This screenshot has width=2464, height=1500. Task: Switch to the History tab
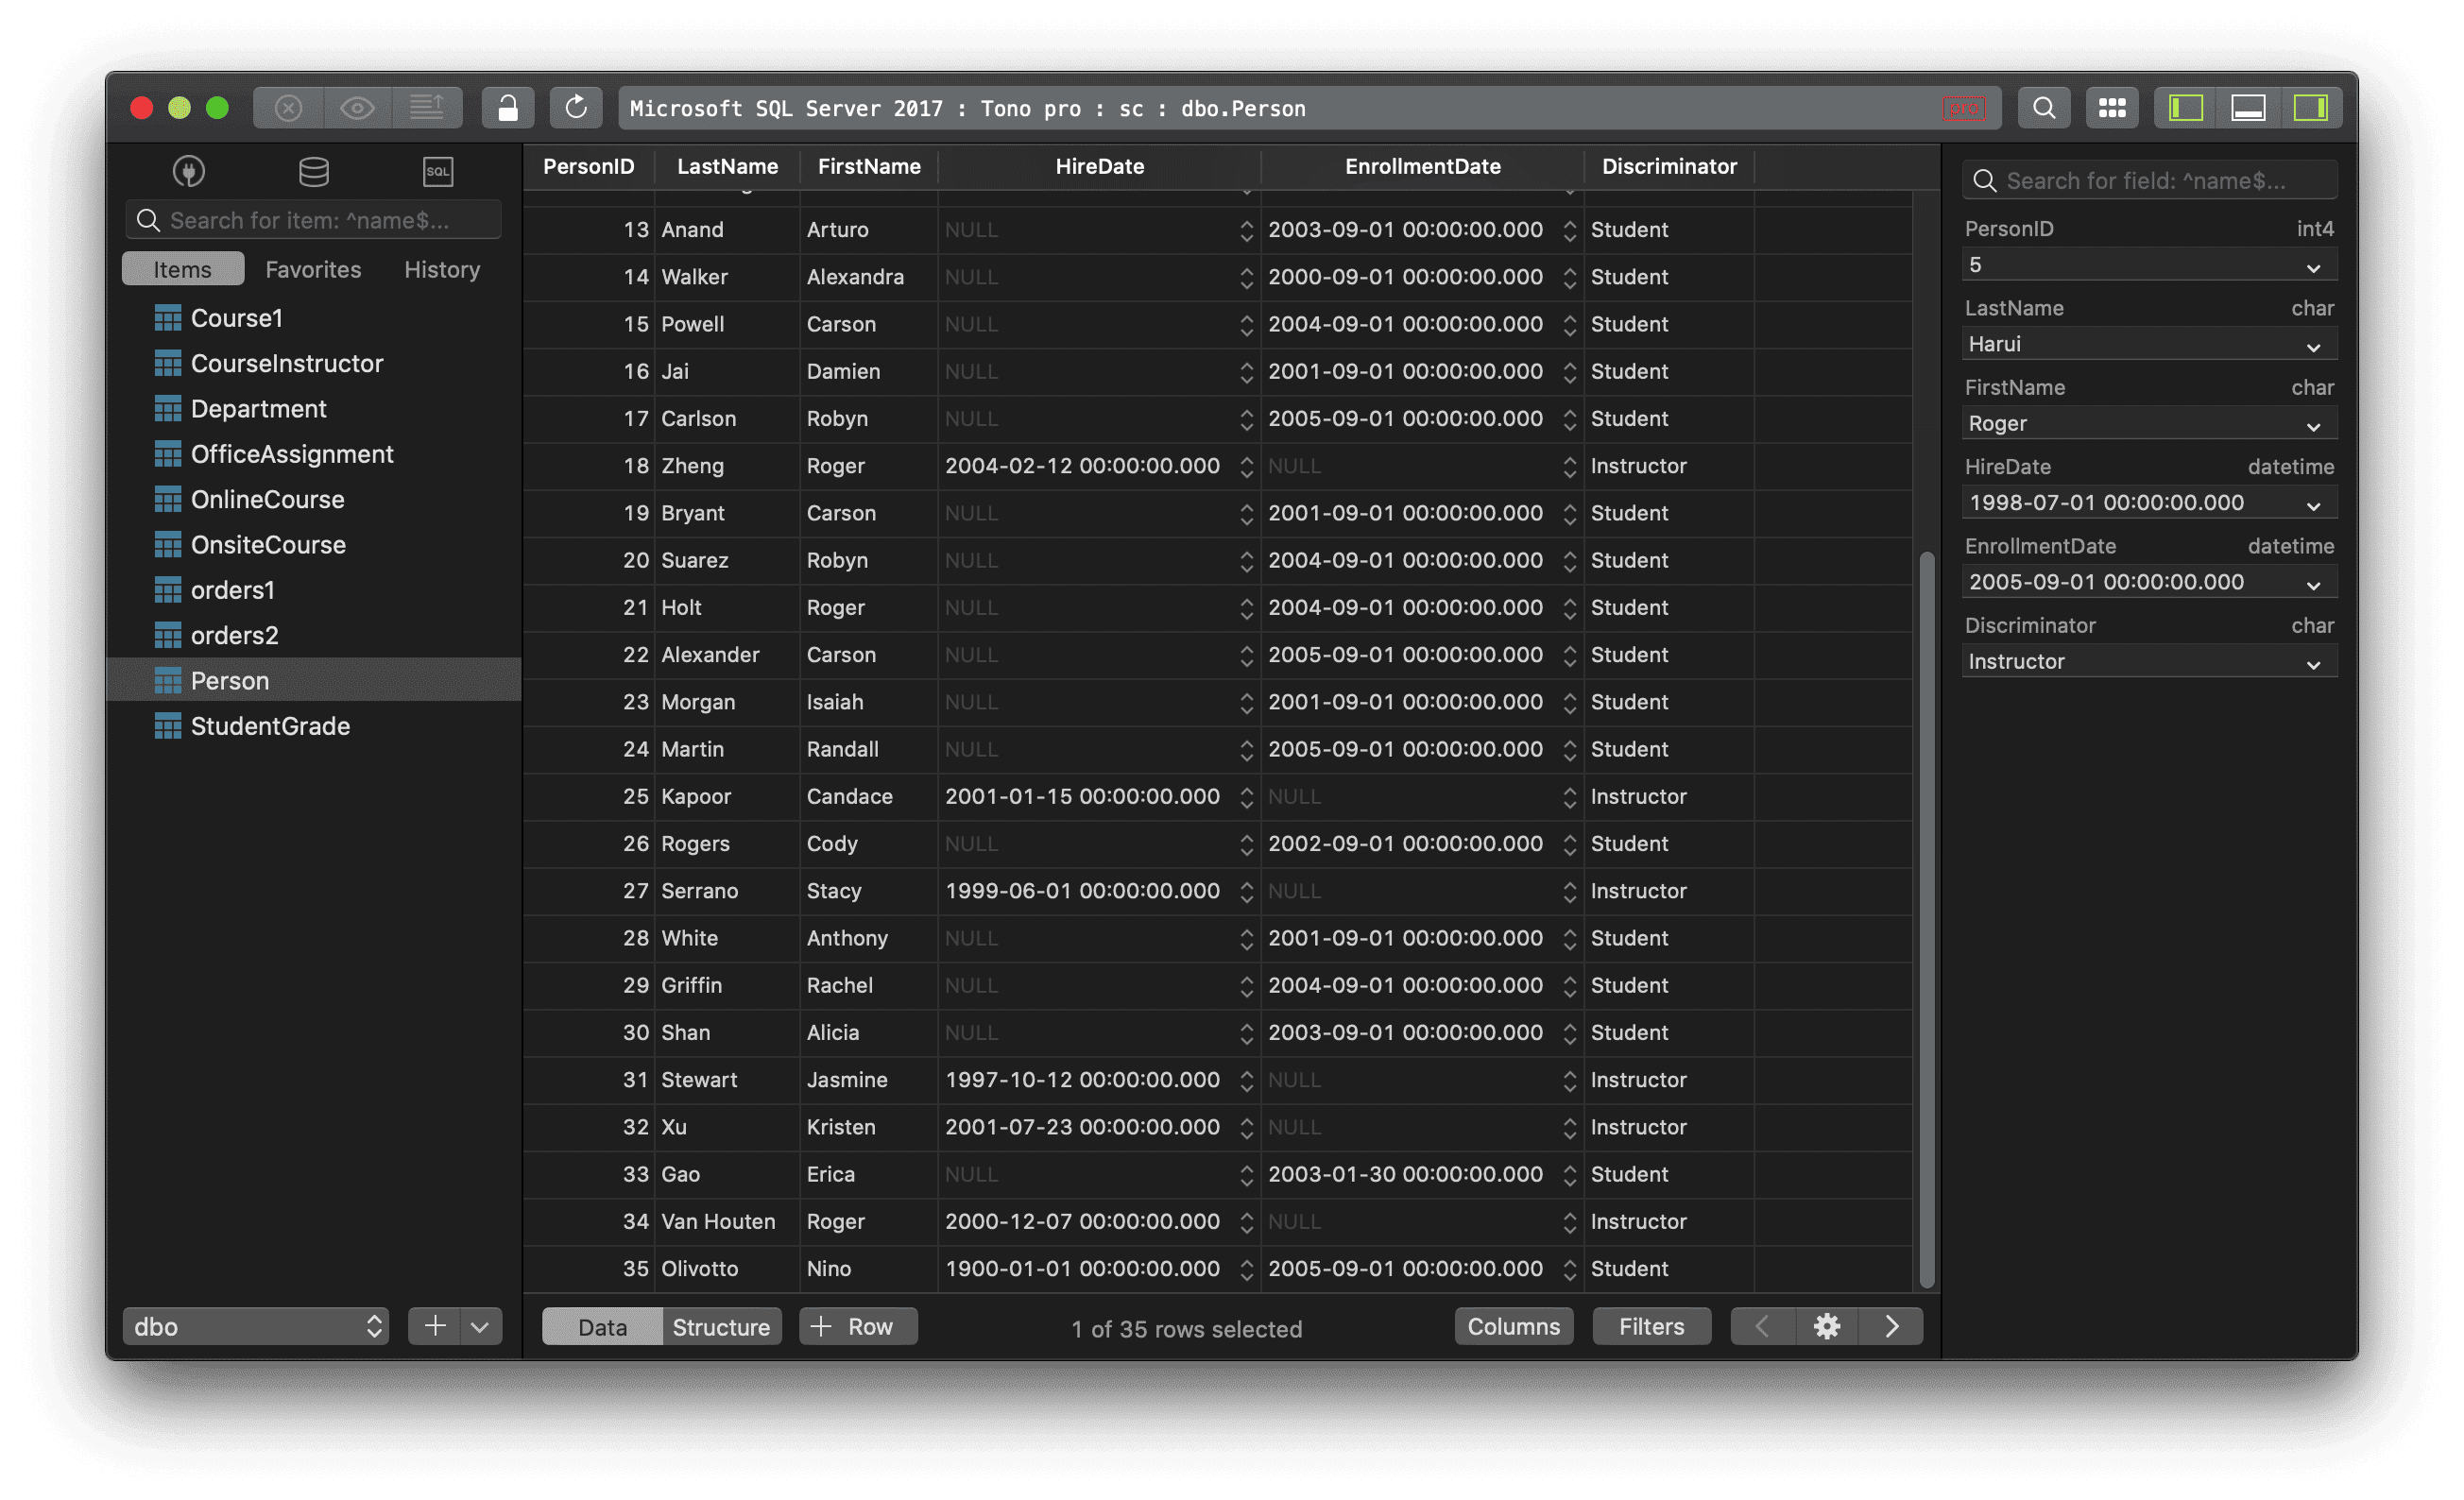[442, 269]
